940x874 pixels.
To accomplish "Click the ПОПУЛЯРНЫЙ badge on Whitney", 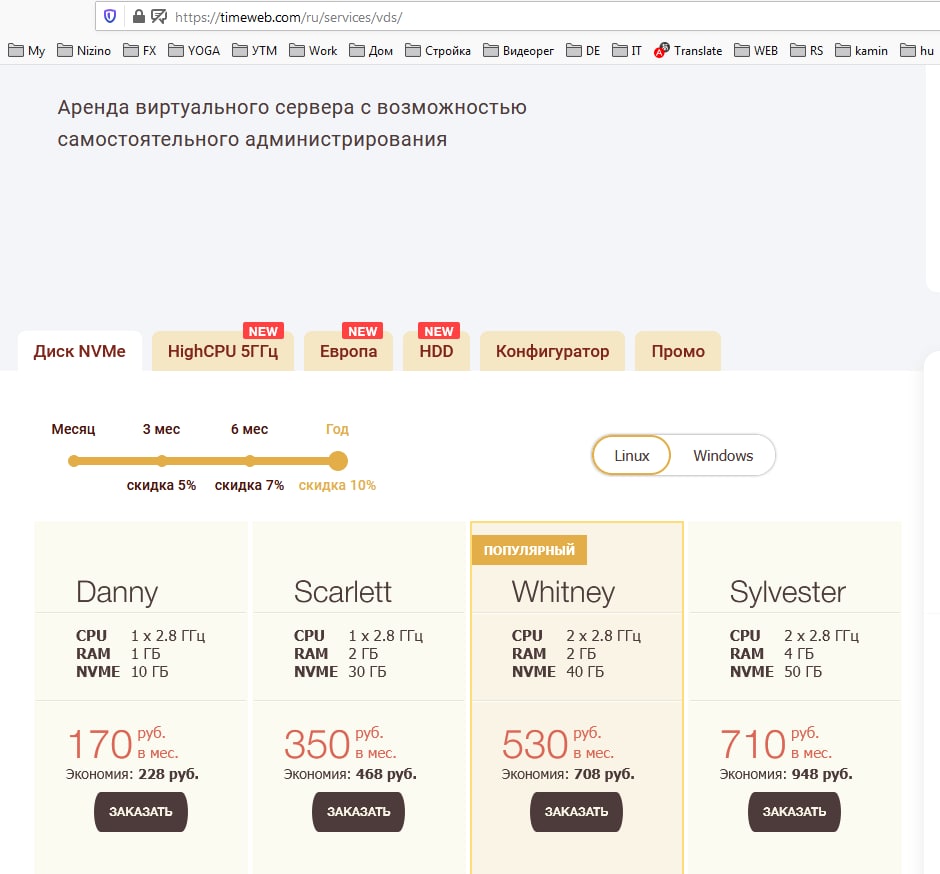I will coord(529,550).
